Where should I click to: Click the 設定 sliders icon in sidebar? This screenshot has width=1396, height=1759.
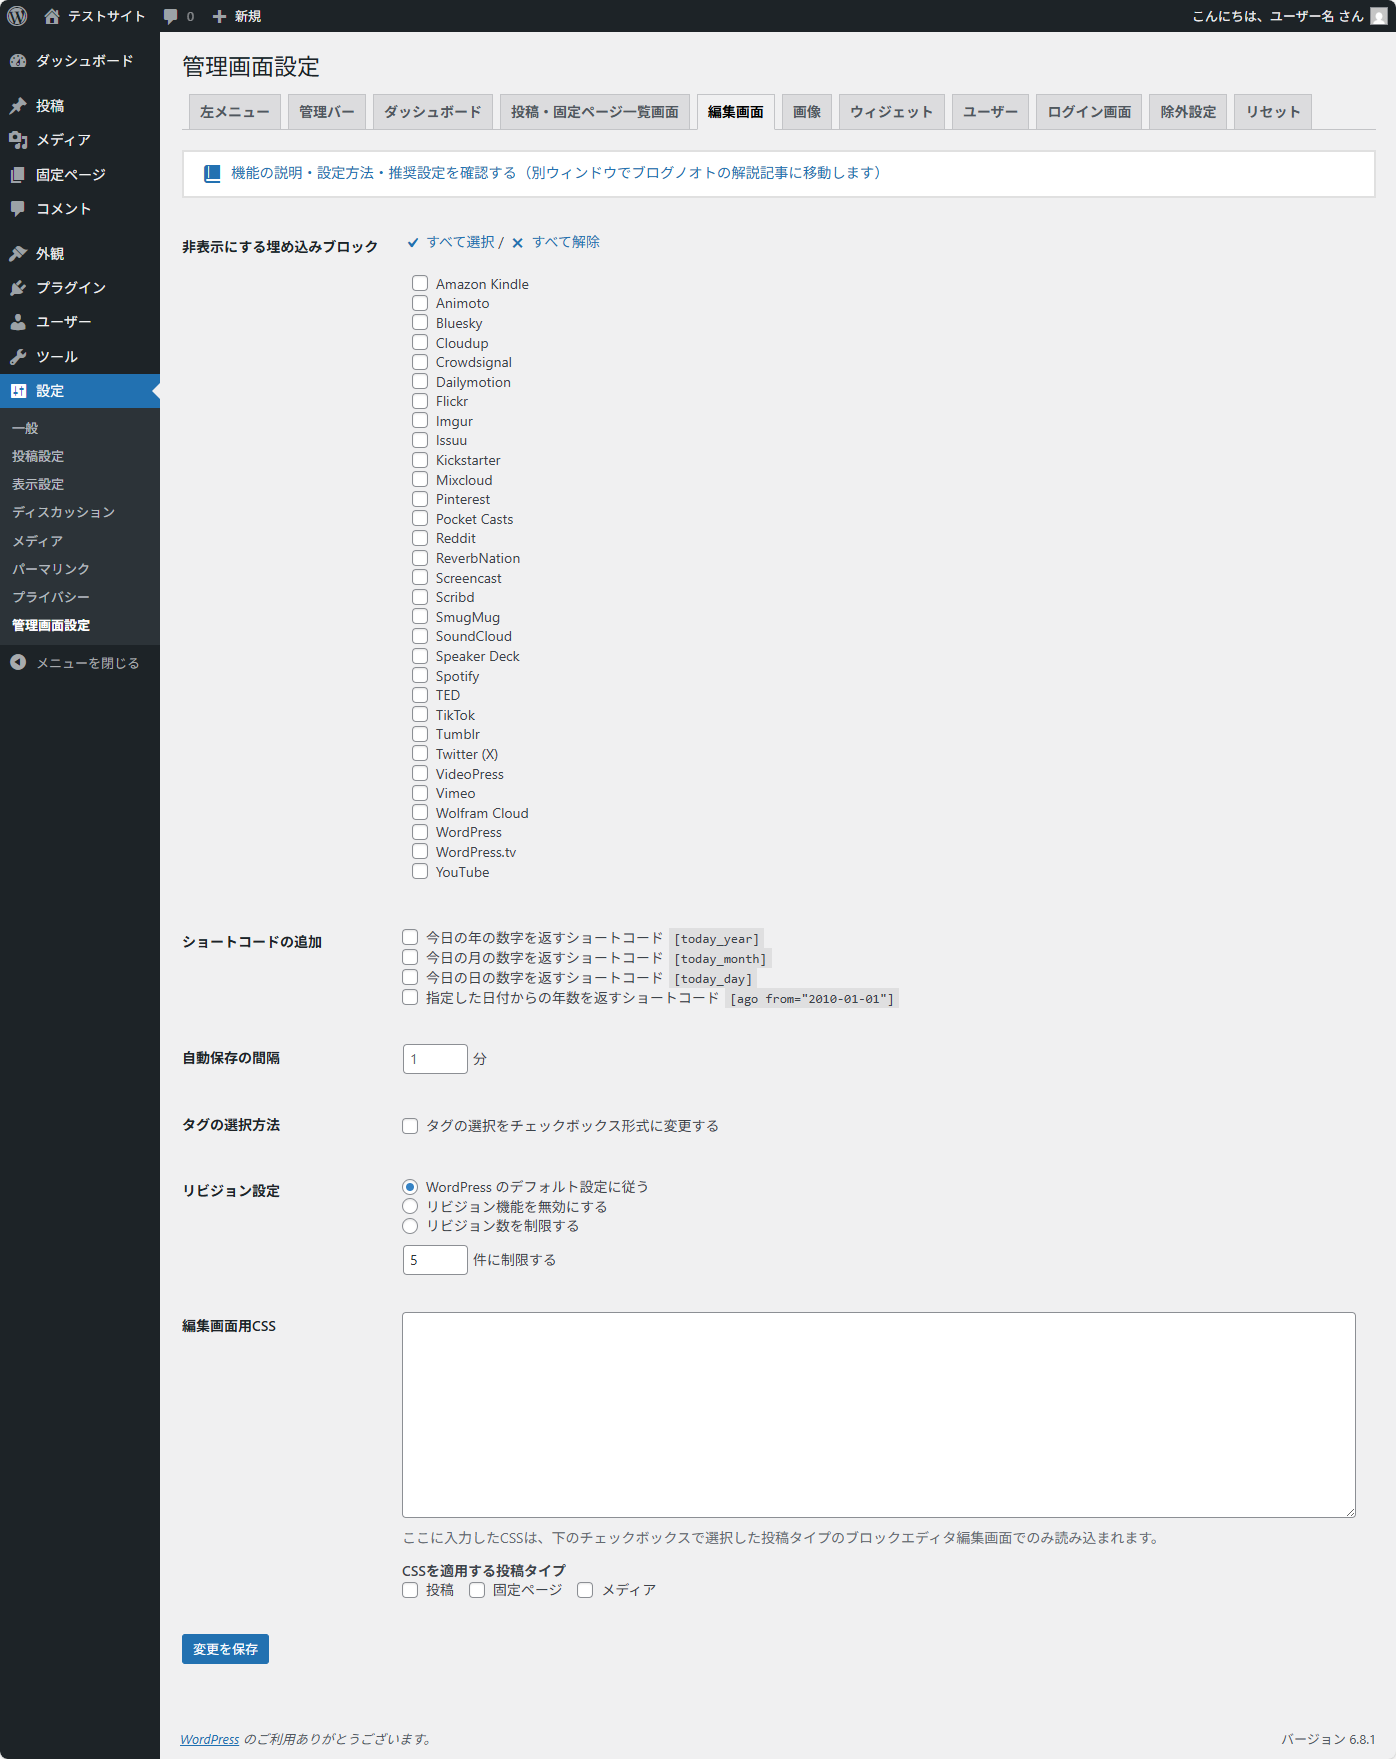pyautogui.click(x=18, y=391)
